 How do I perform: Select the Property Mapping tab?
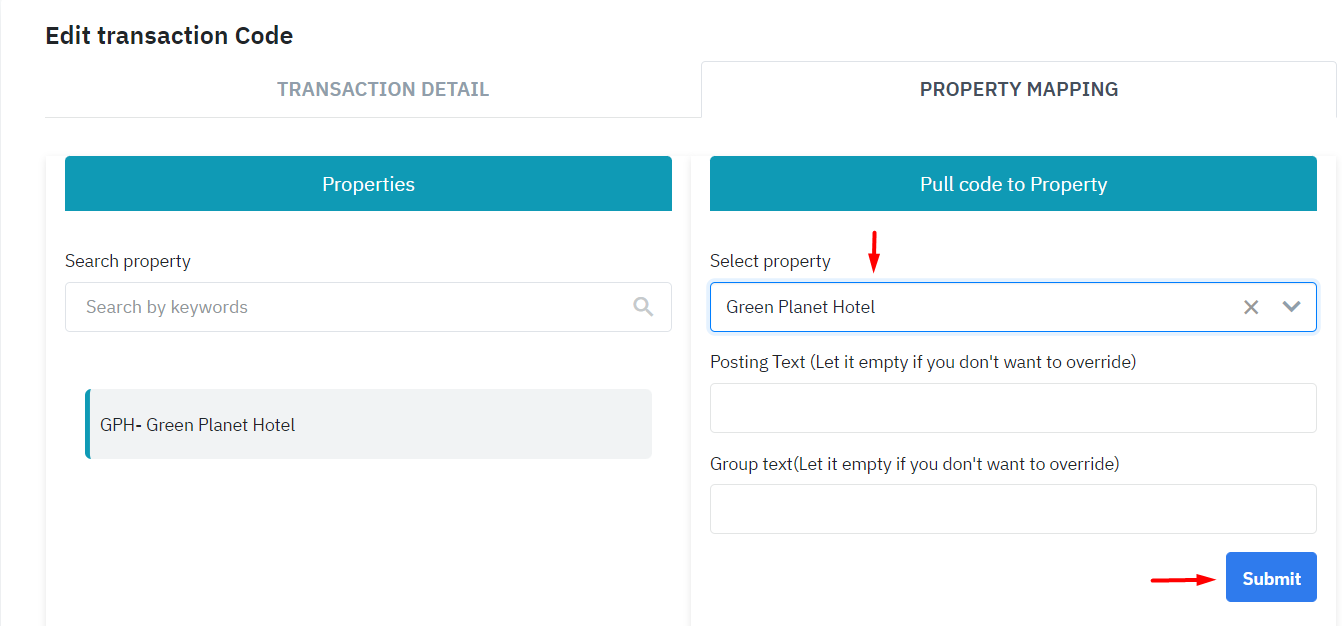(x=1018, y=89)
